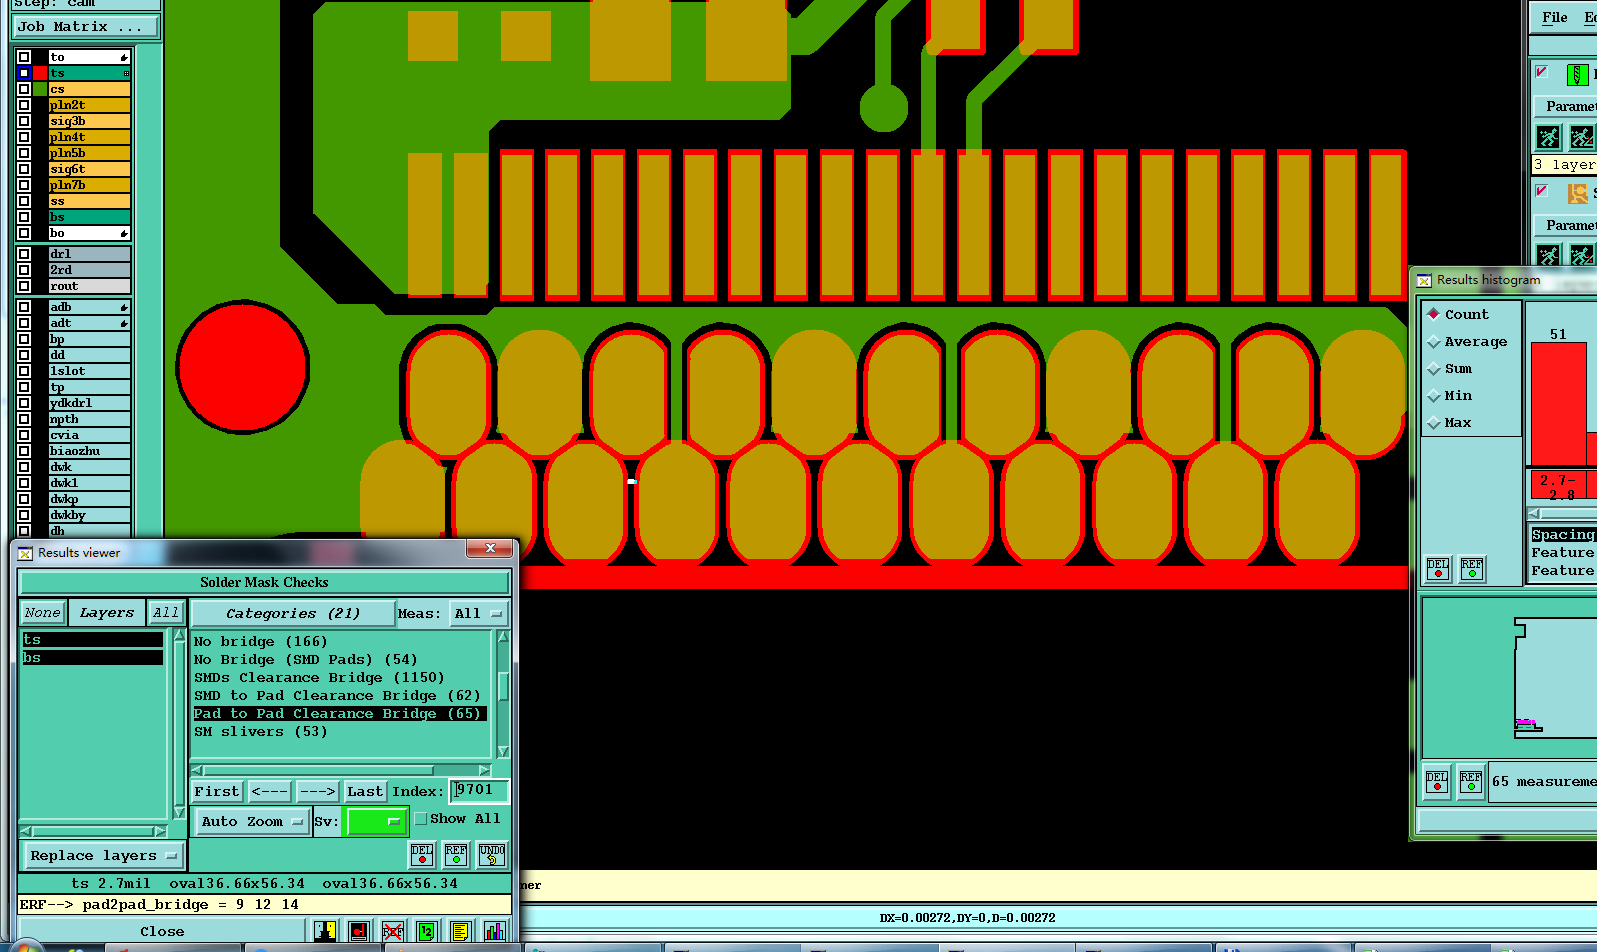Click the categories list horizontal scrollbar
This screenshot has height=952, width=1597.
340,770
